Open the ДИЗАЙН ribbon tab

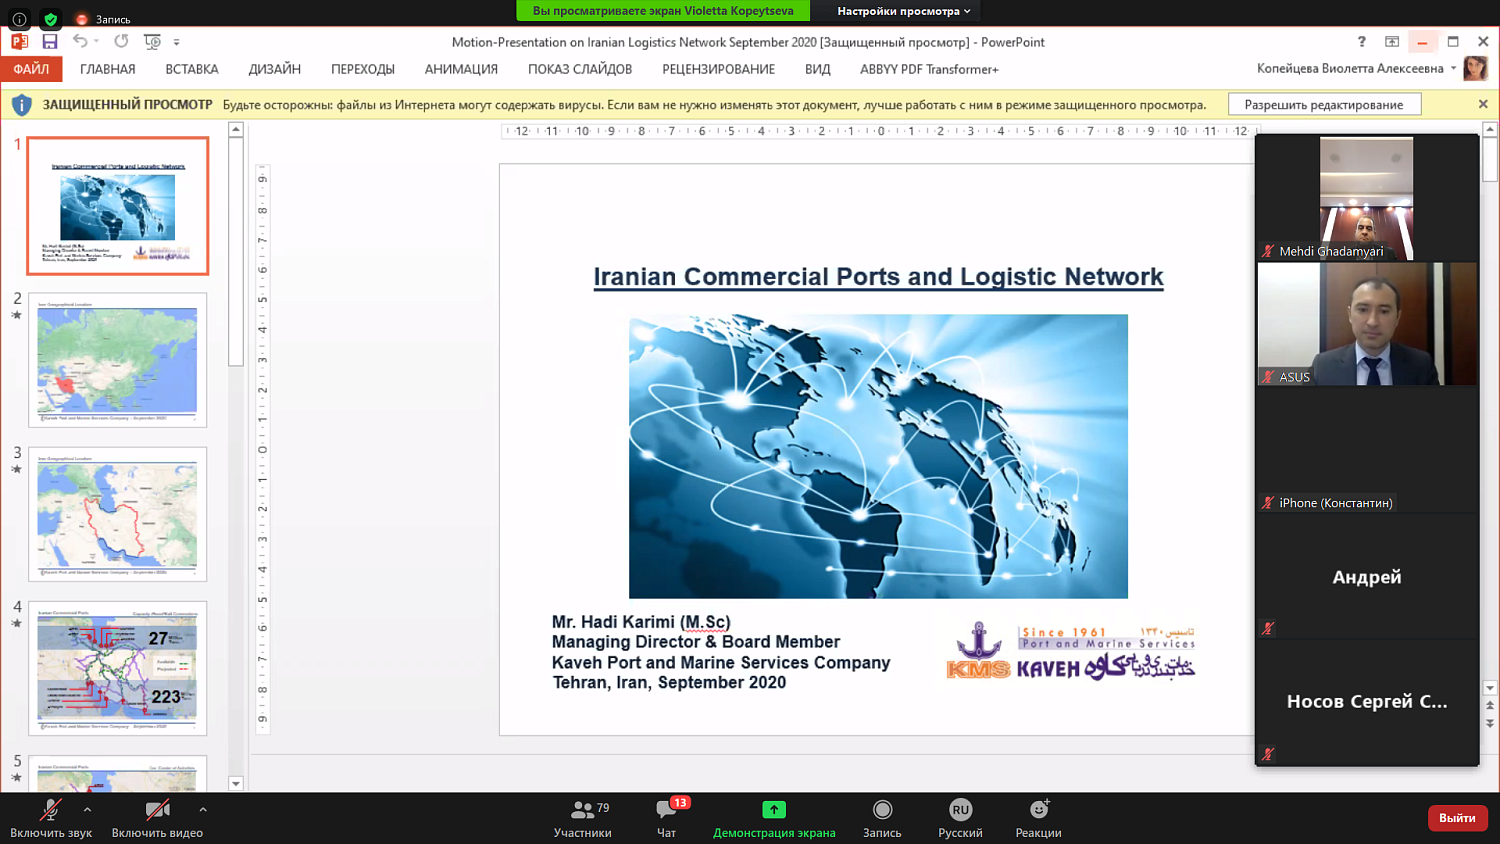point(275,69)
